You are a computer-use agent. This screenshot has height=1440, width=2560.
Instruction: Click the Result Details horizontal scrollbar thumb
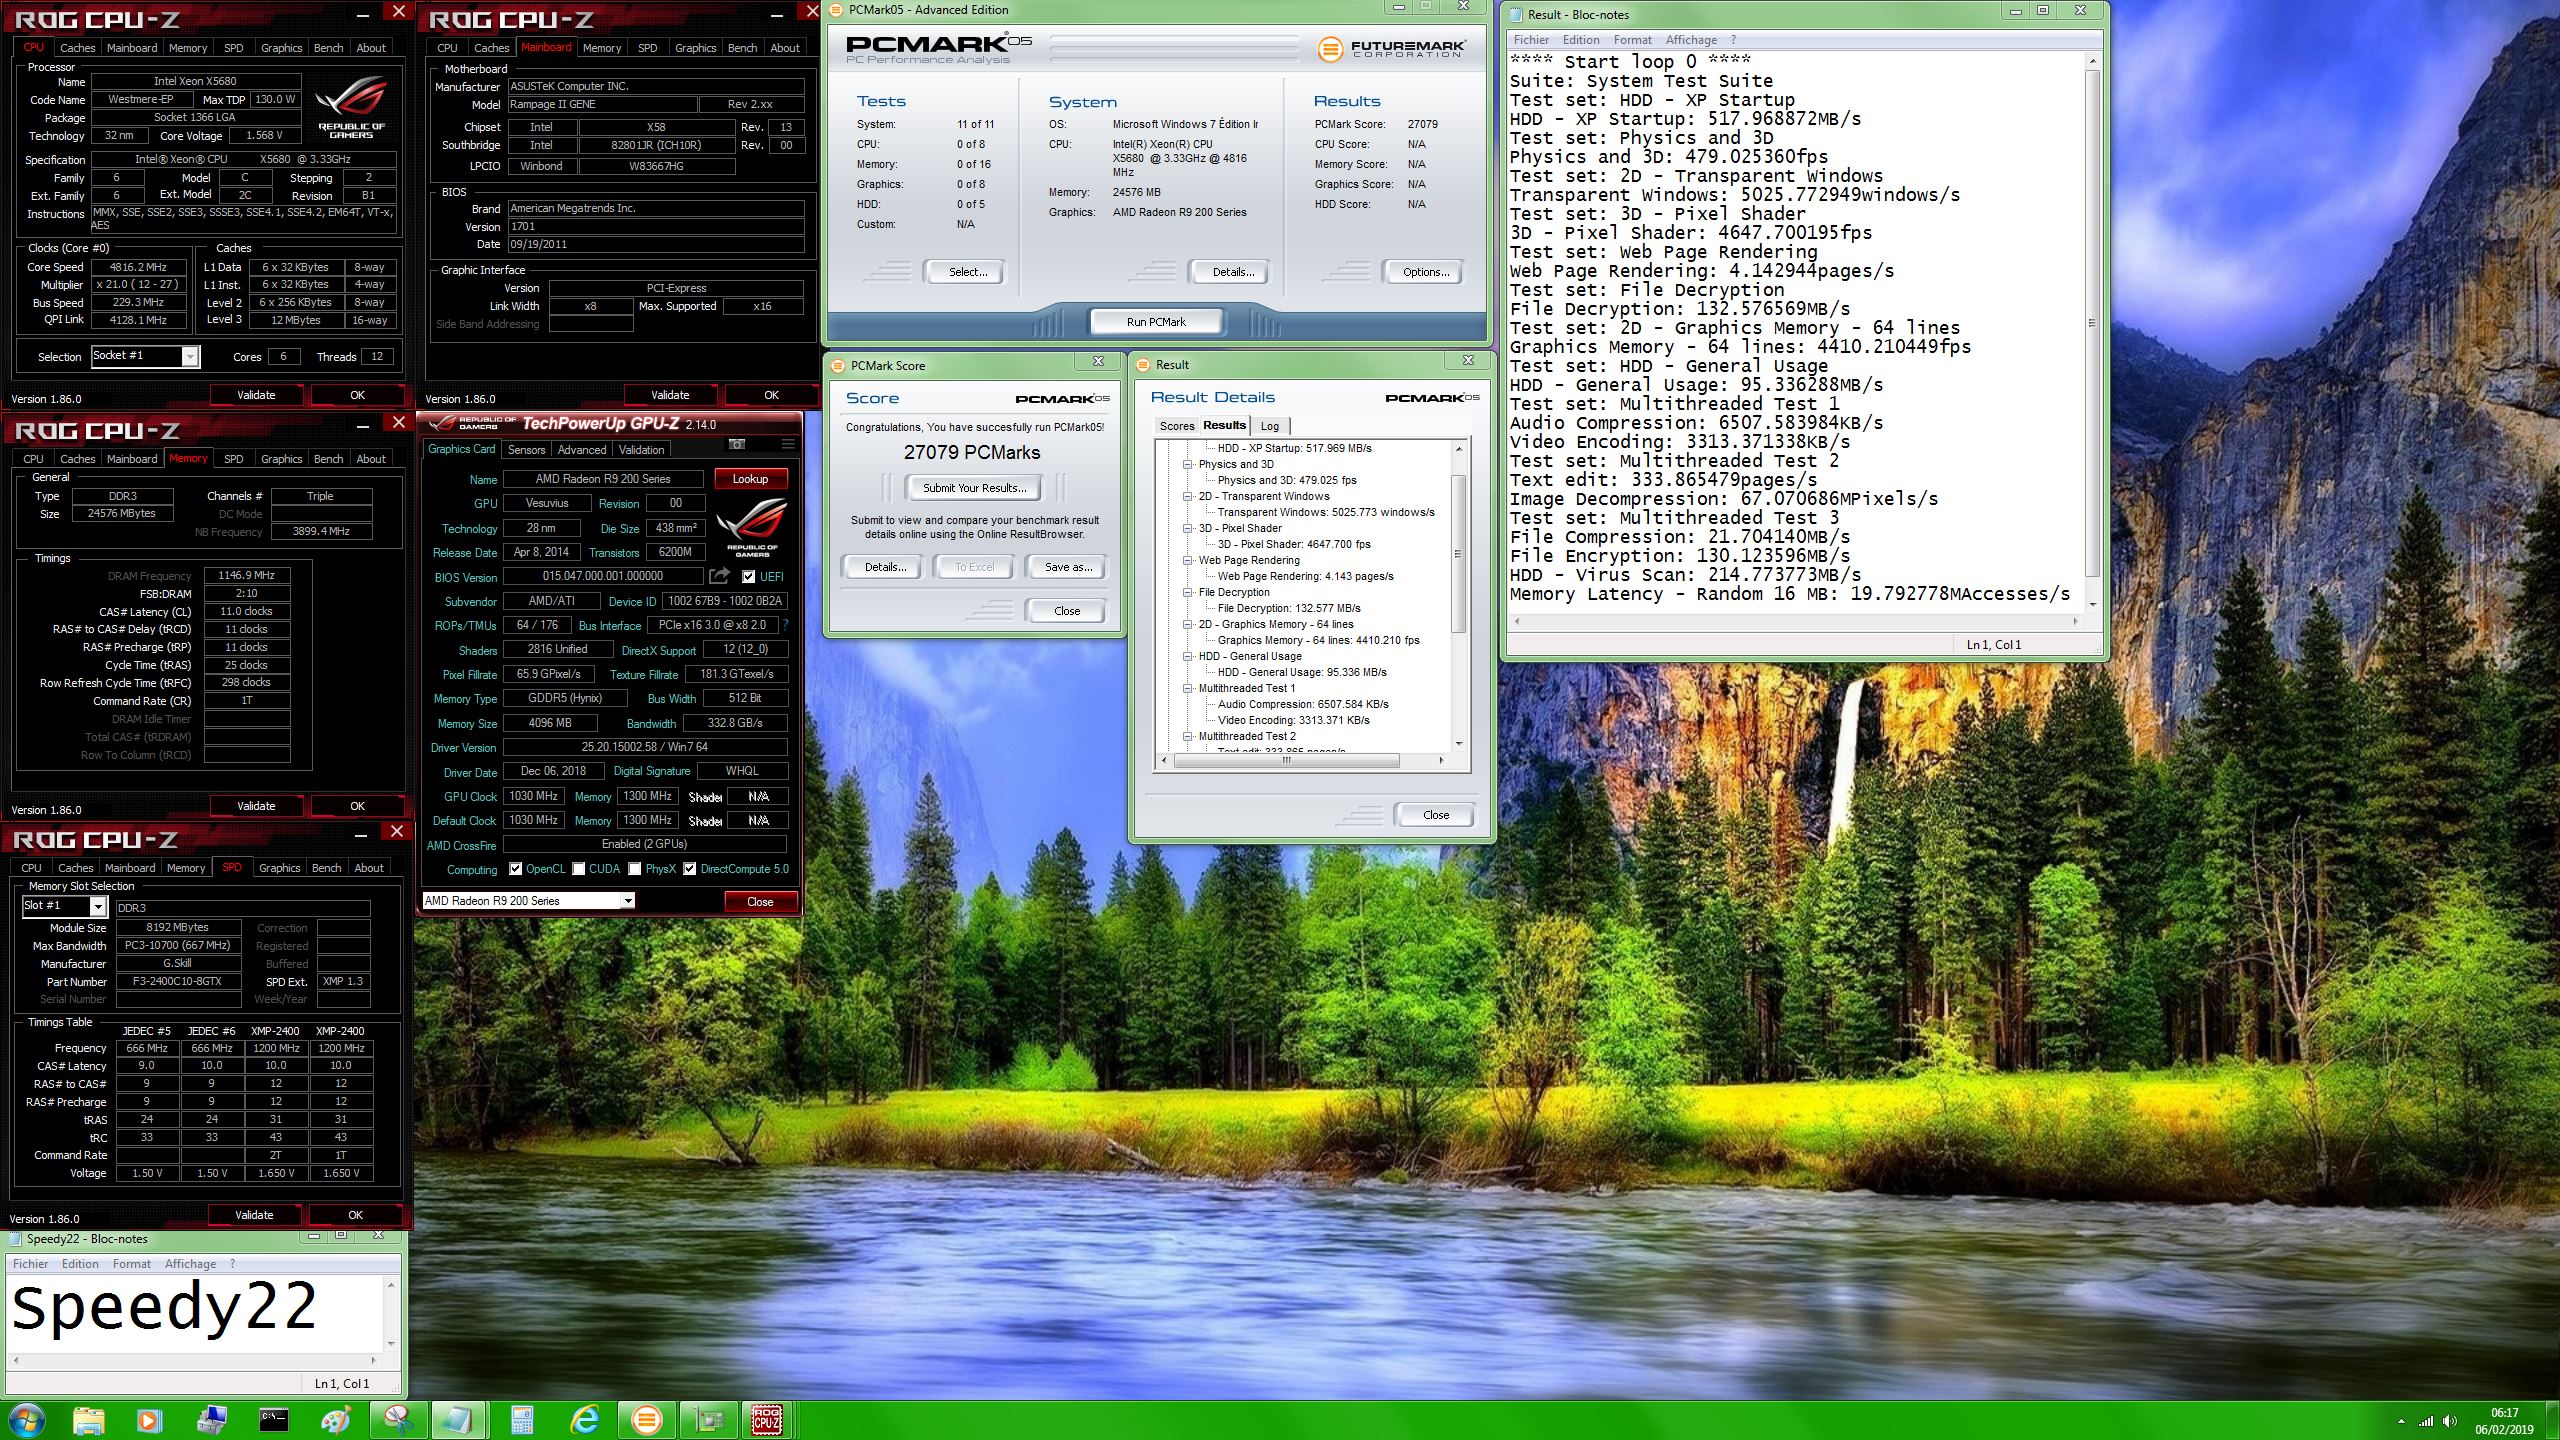pyautogui.click(x=1287, y=761)
